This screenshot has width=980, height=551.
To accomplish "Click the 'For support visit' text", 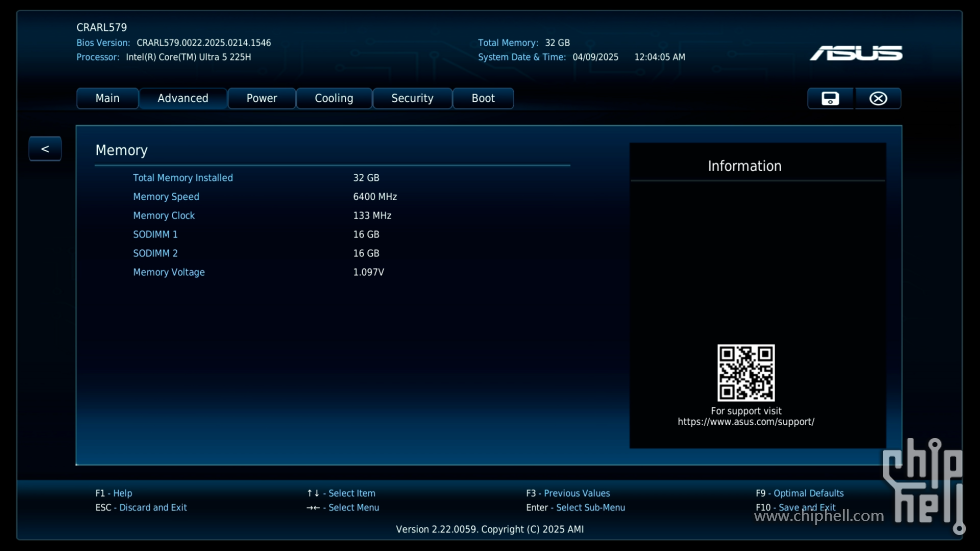I will [x=746, y=411].
